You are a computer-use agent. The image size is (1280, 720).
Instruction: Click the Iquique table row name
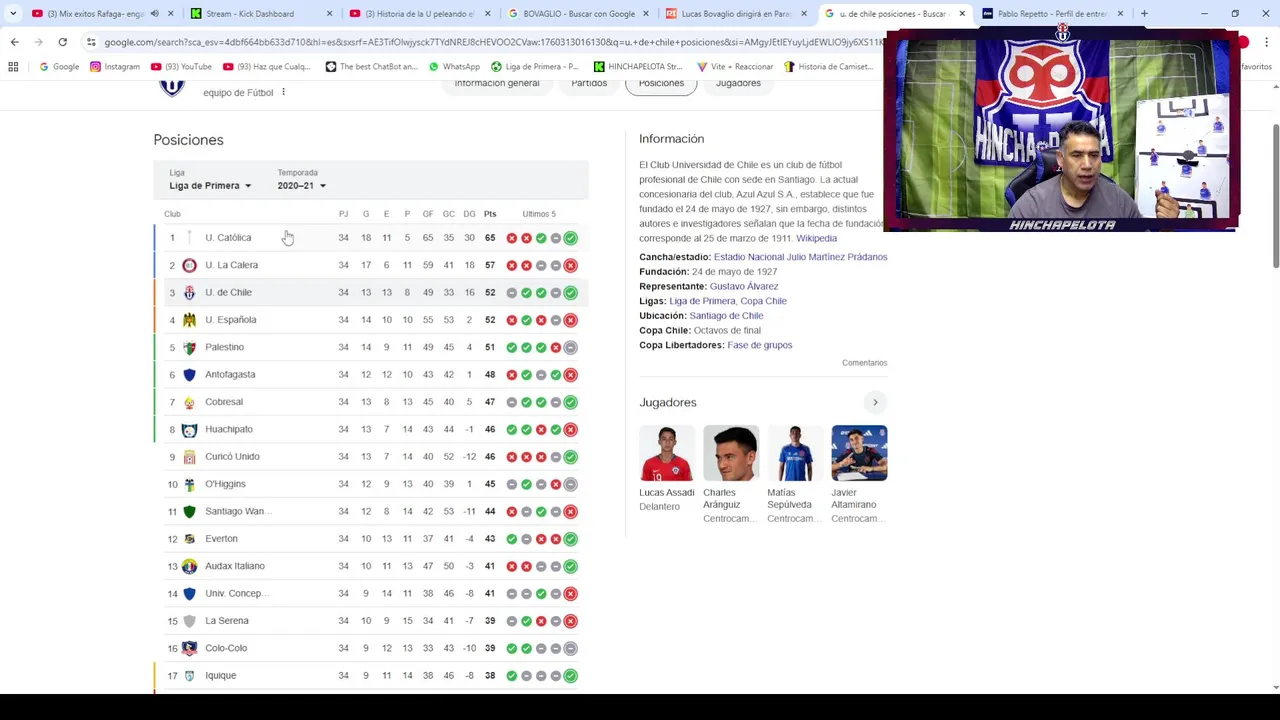[x=221, y=676]
